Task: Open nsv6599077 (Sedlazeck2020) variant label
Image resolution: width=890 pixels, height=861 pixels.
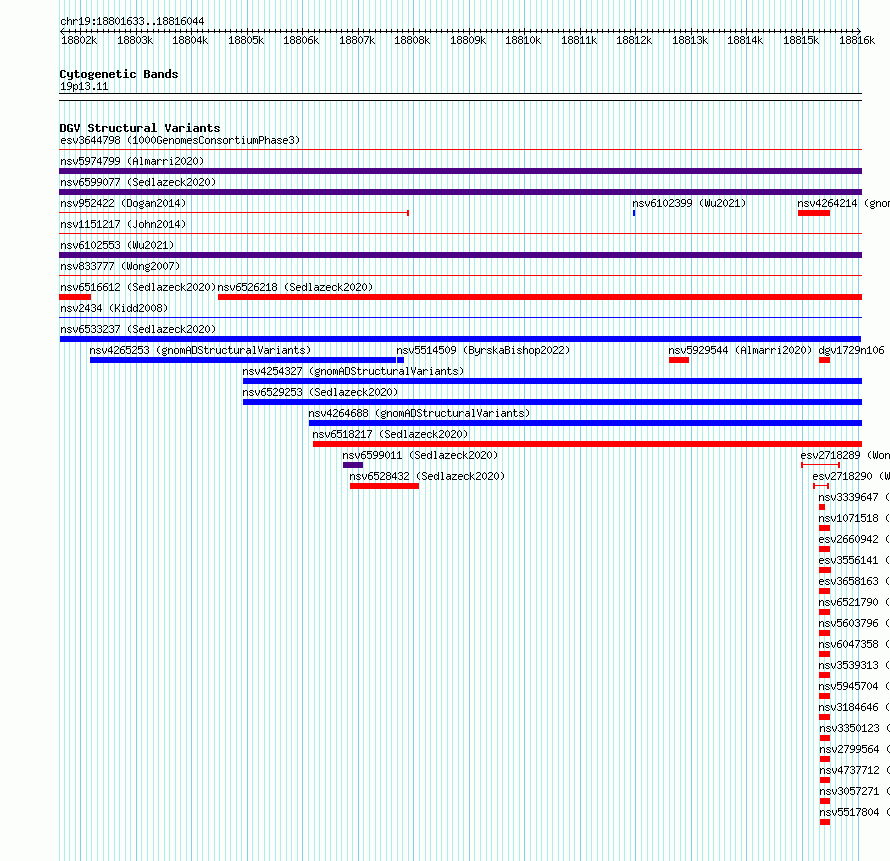Action: (138, 182)
